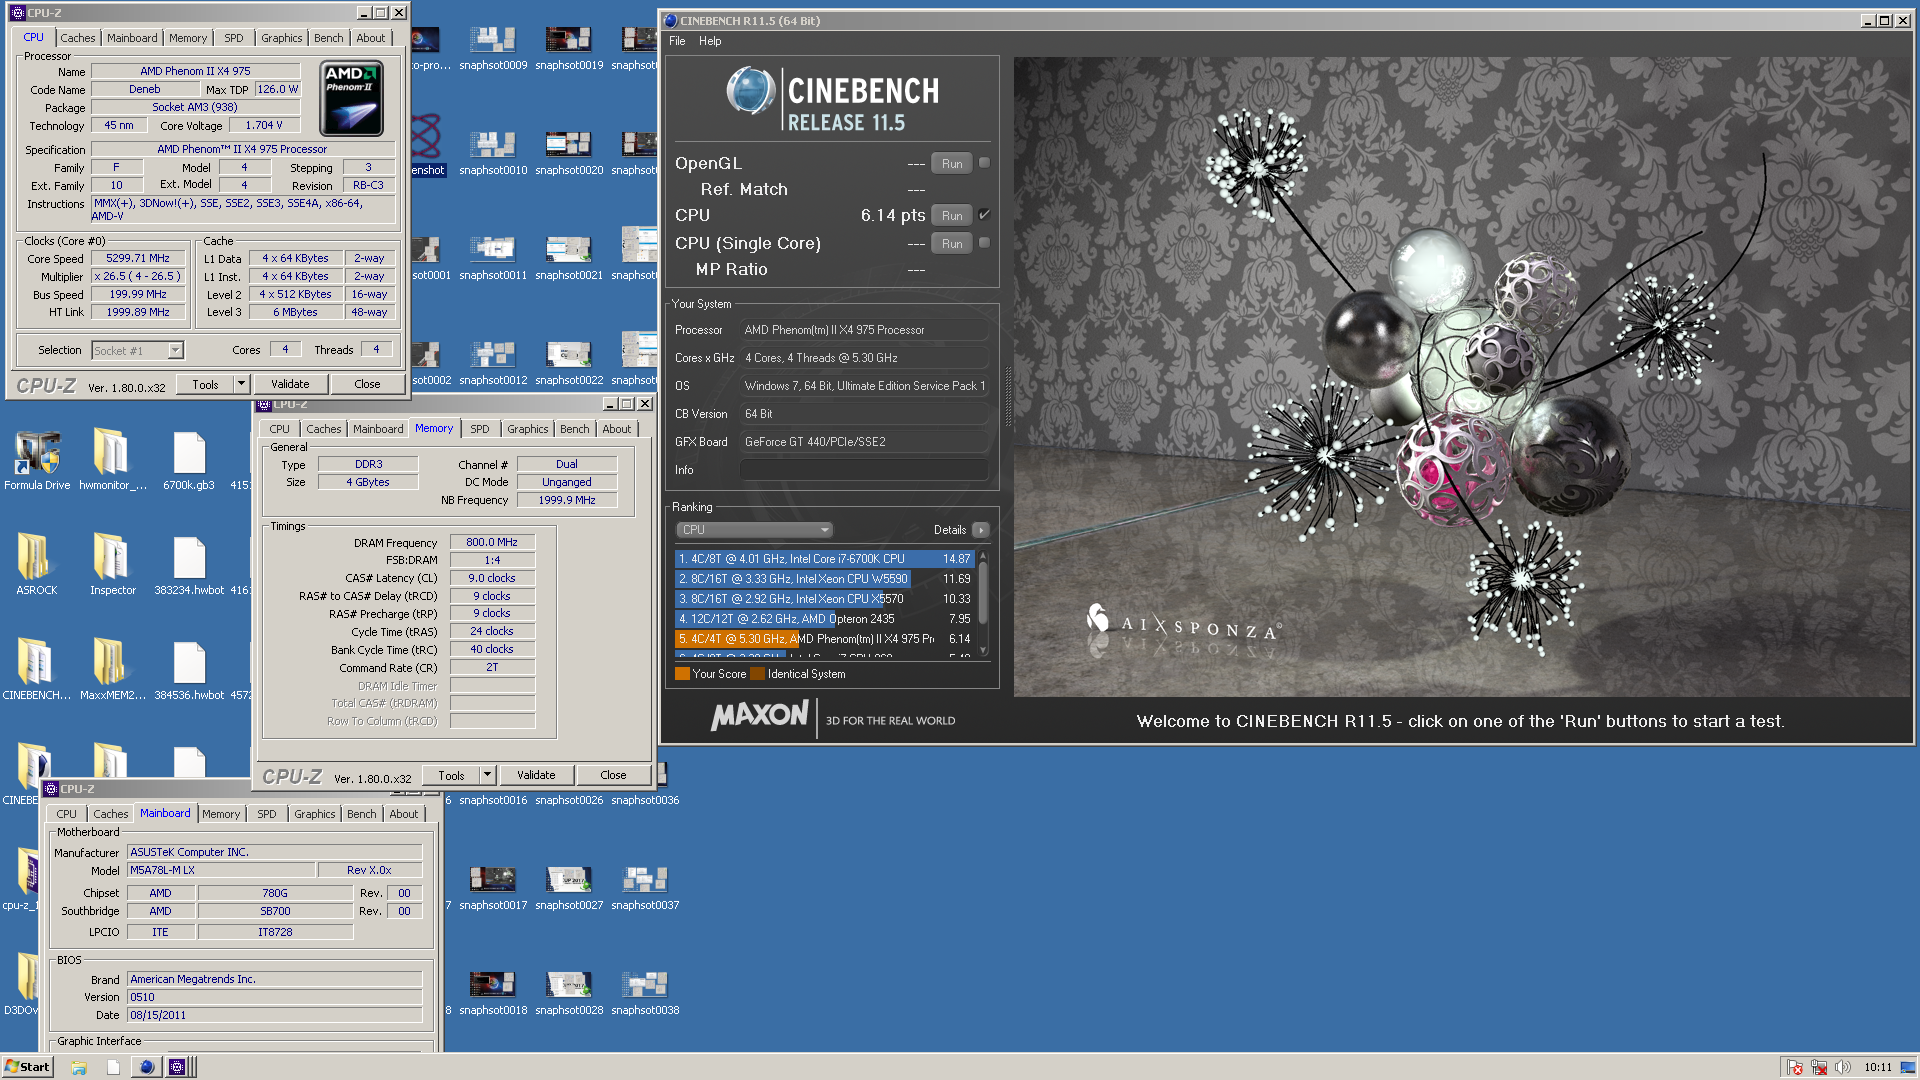
Task: Click Tools button in top CPU-Z window
Action: [205, 384]
